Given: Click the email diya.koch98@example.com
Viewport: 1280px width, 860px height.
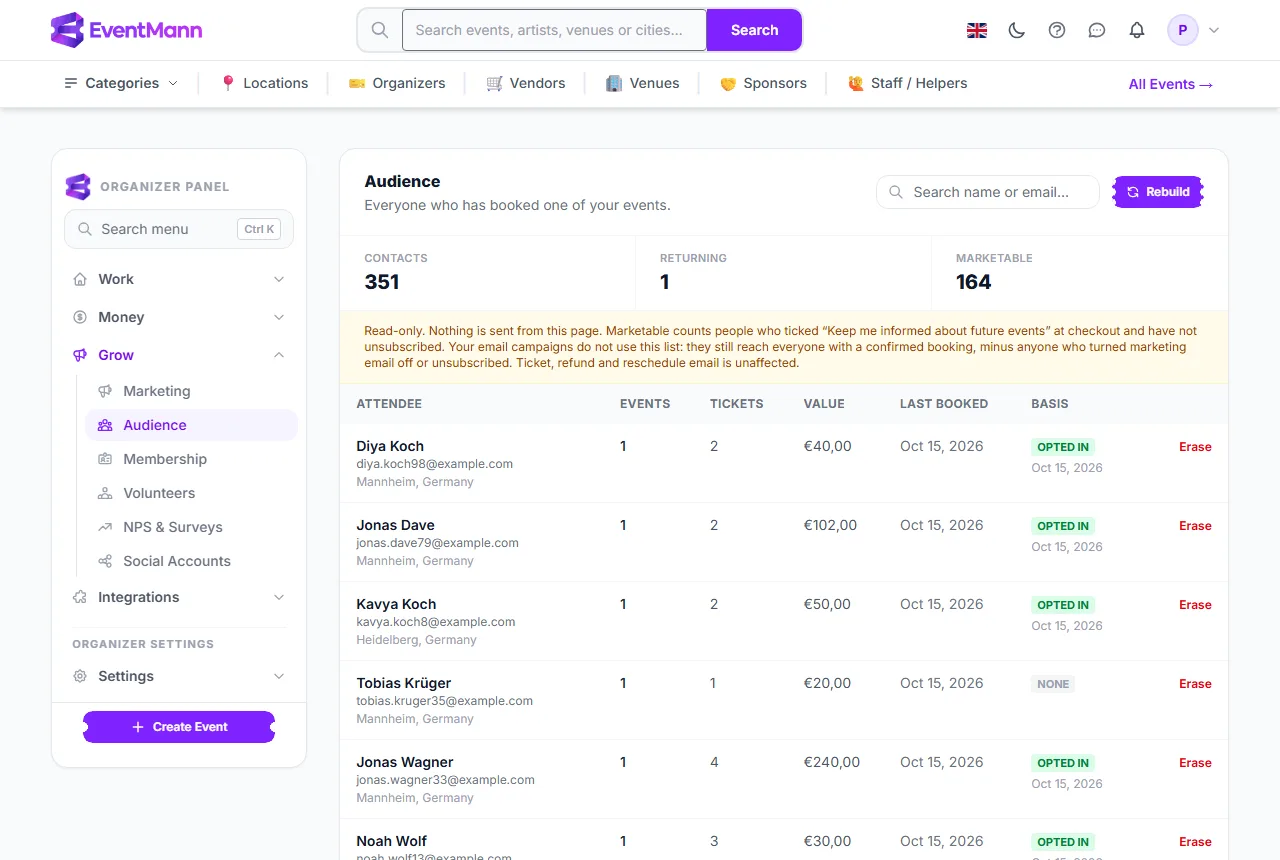Looking at the screenshot, I should click(x=435, y=464).
